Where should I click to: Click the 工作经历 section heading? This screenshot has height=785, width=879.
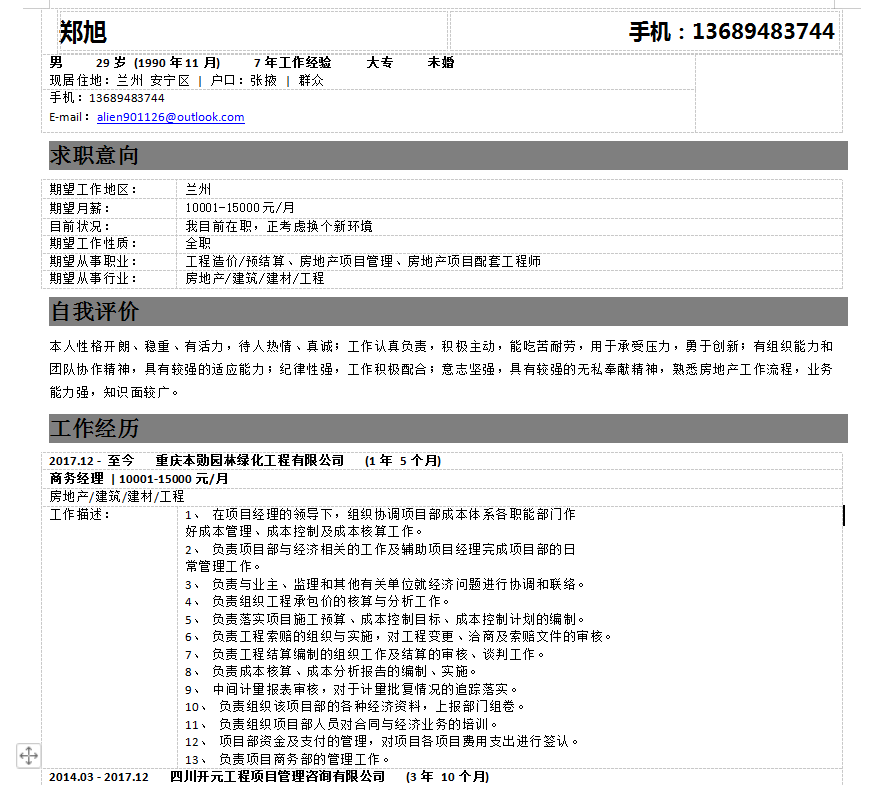94,428
